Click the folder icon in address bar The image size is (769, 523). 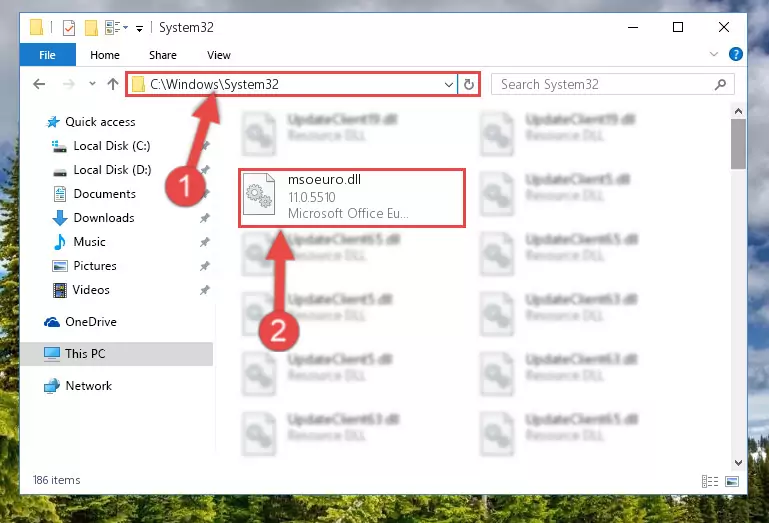(138, 84)
